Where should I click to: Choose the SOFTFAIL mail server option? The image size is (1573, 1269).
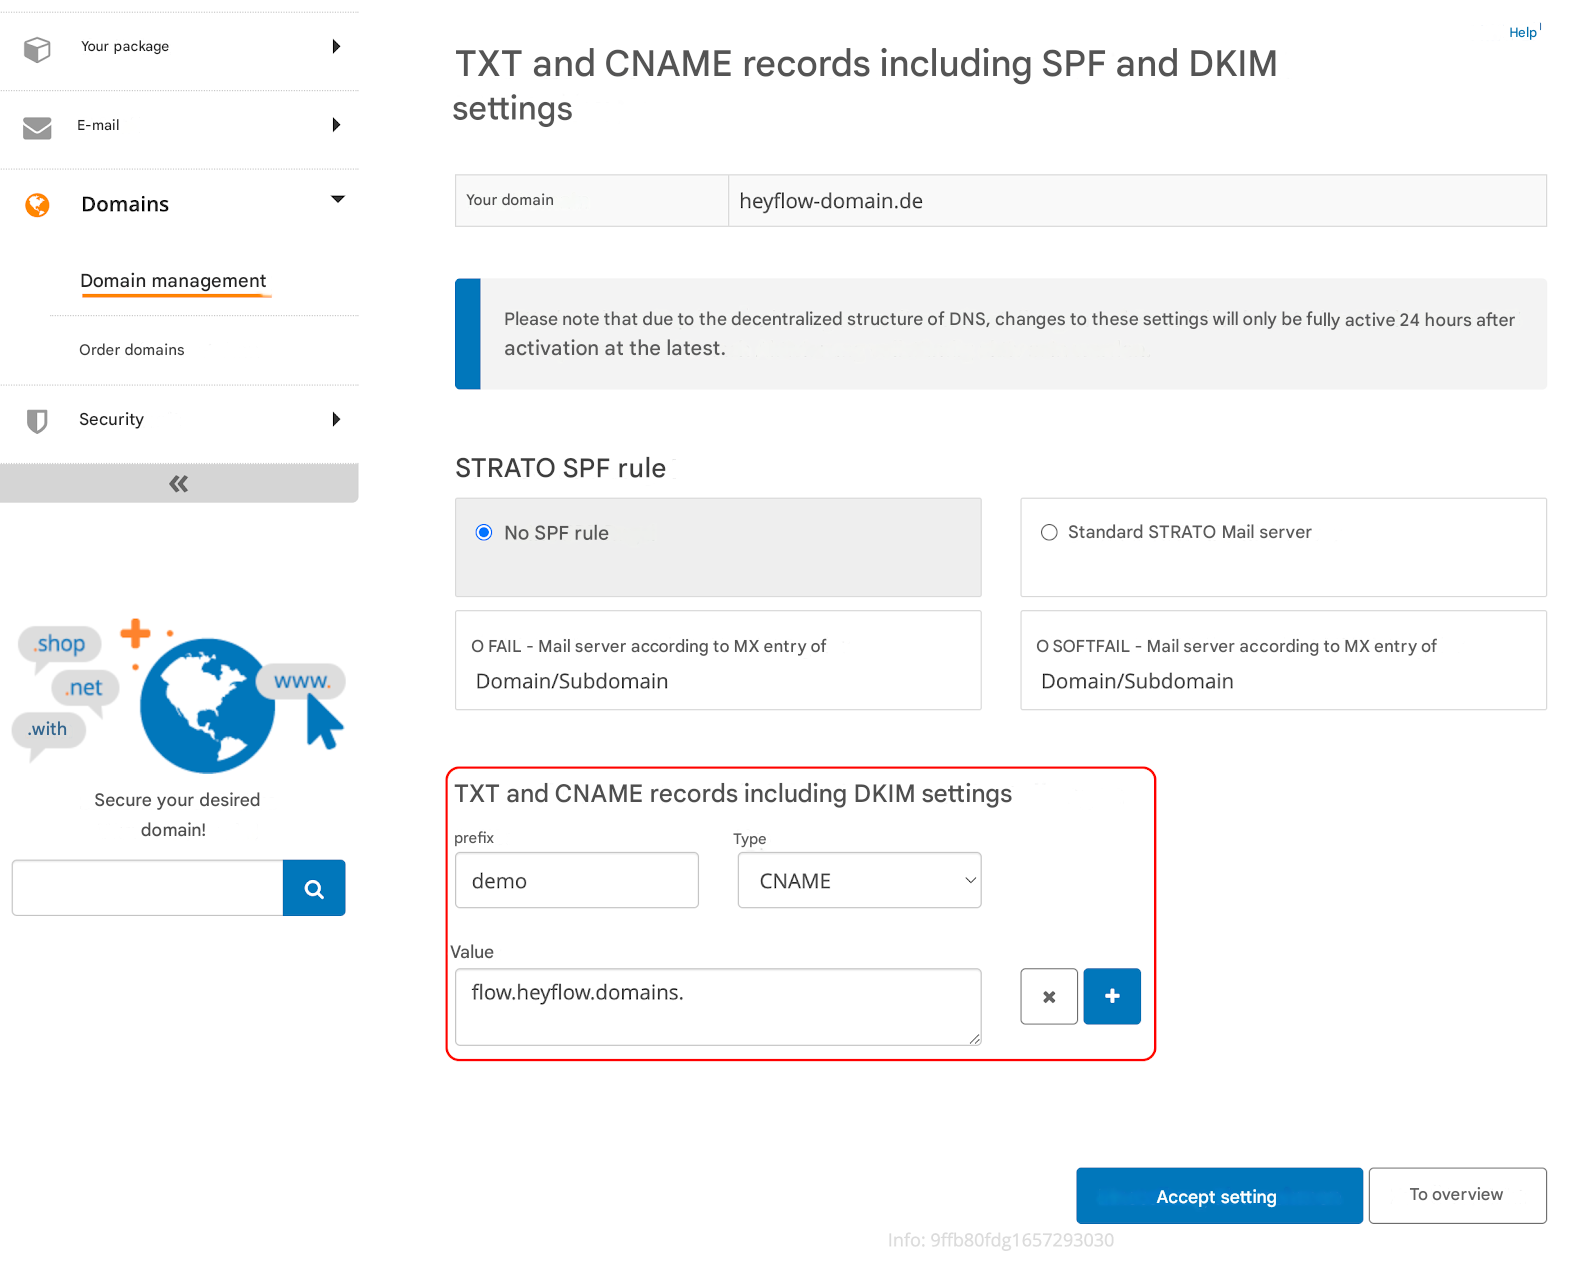tap(1282, 661)
